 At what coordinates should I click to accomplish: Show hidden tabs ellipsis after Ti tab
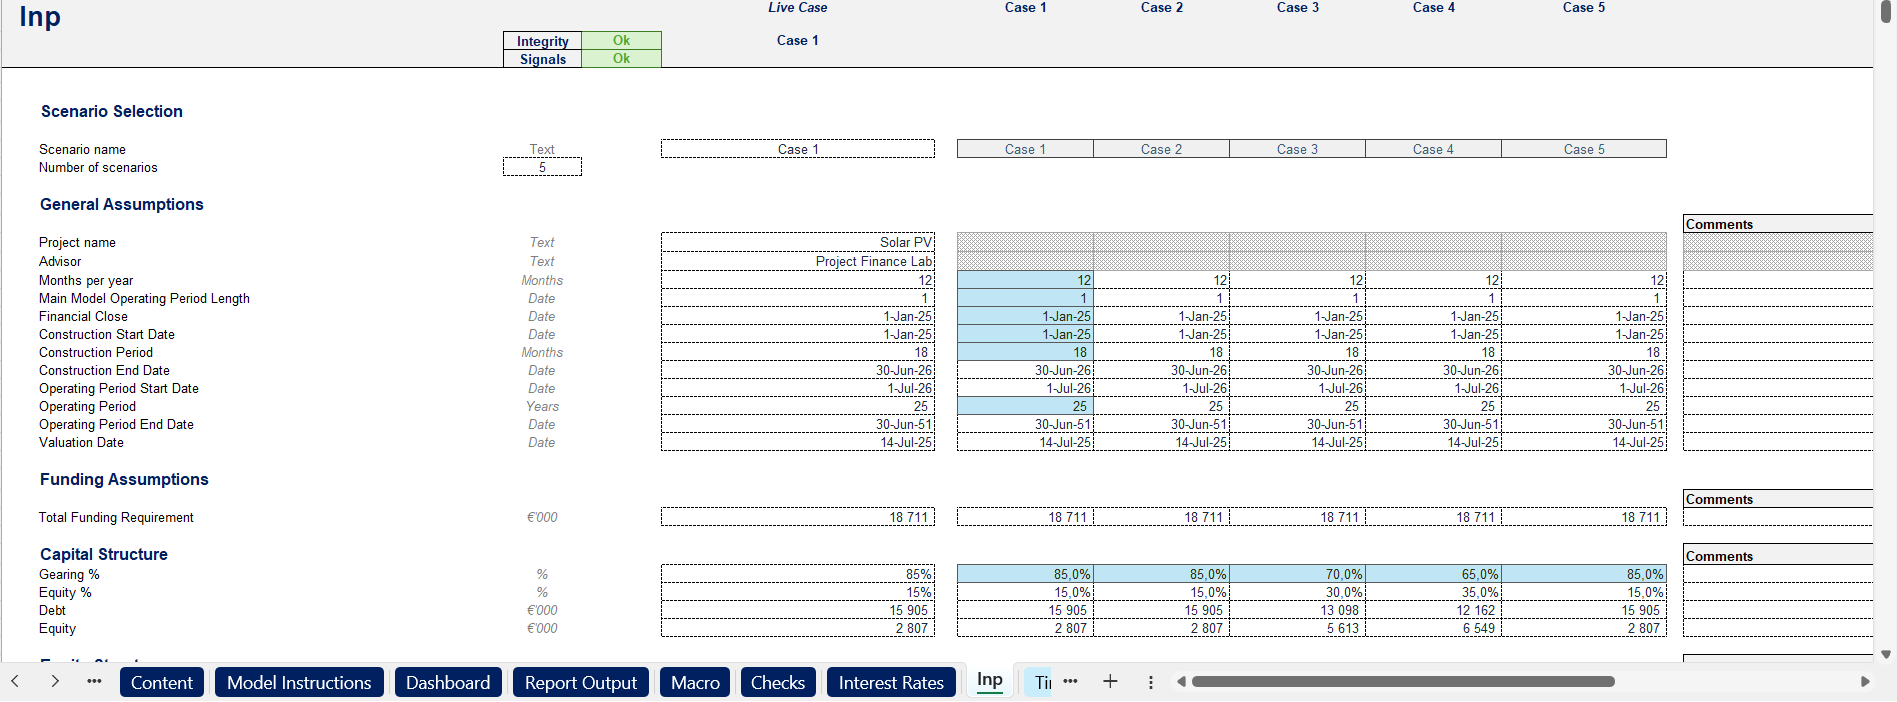click(x=1071, y=681)
